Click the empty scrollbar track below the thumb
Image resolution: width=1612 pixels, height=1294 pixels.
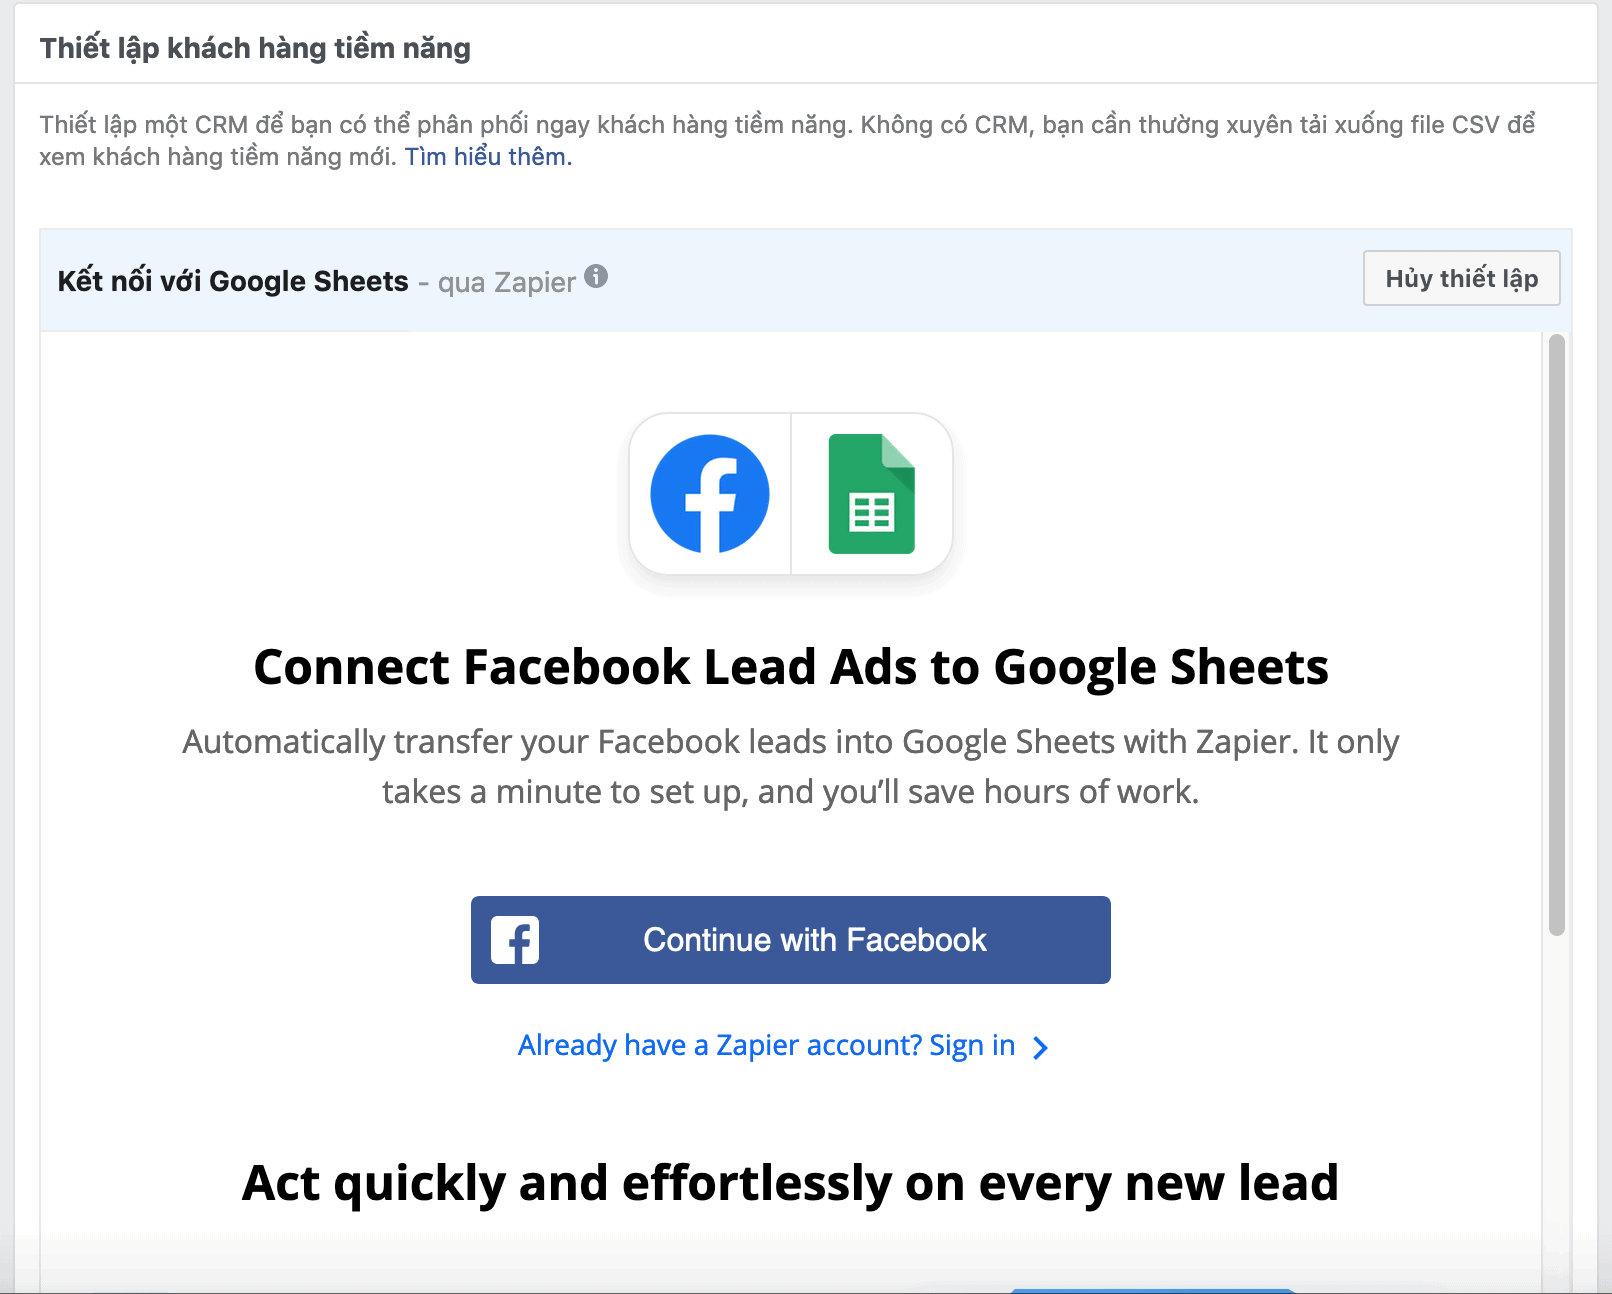click(x=1556, y=1100)
